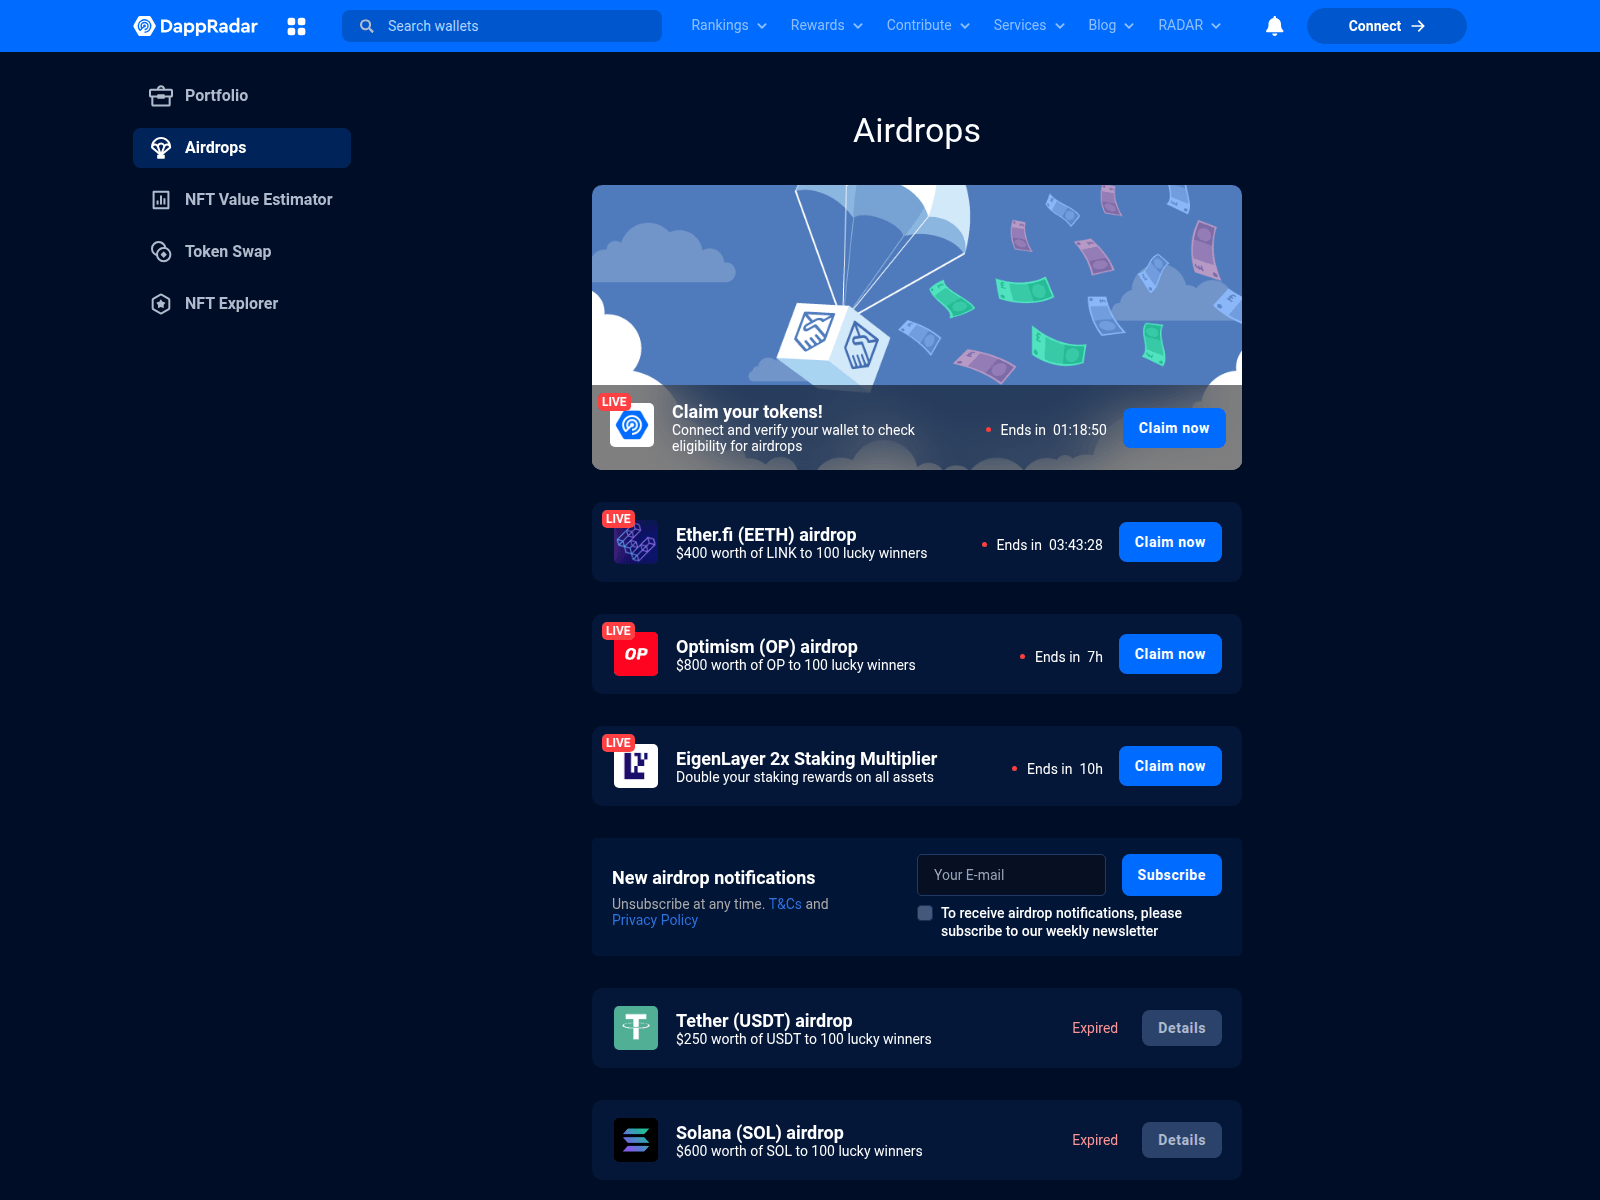Select the Portfolio briefcase icon
The image size is (1600, 1200).
click(x=161, y=95)
